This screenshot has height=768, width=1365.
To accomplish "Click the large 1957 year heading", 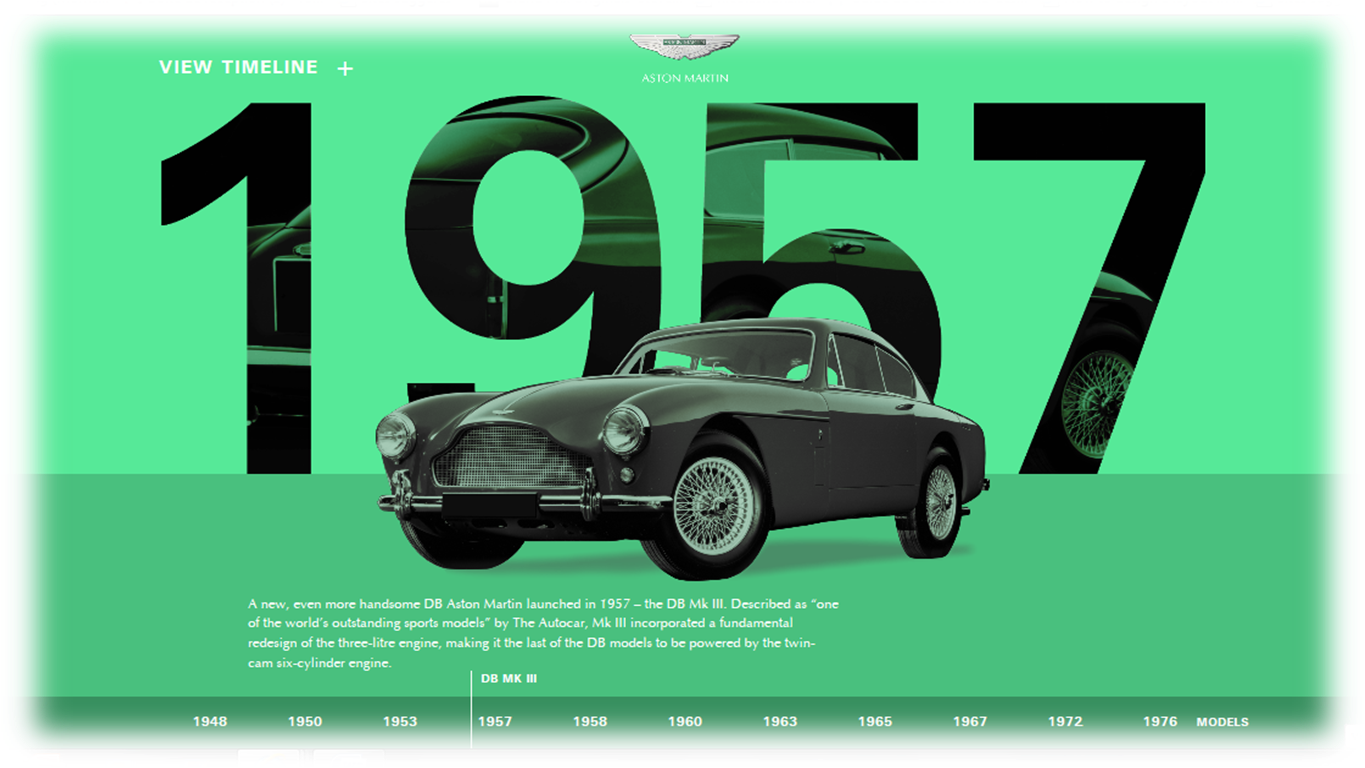I will tap(1090, 250).
